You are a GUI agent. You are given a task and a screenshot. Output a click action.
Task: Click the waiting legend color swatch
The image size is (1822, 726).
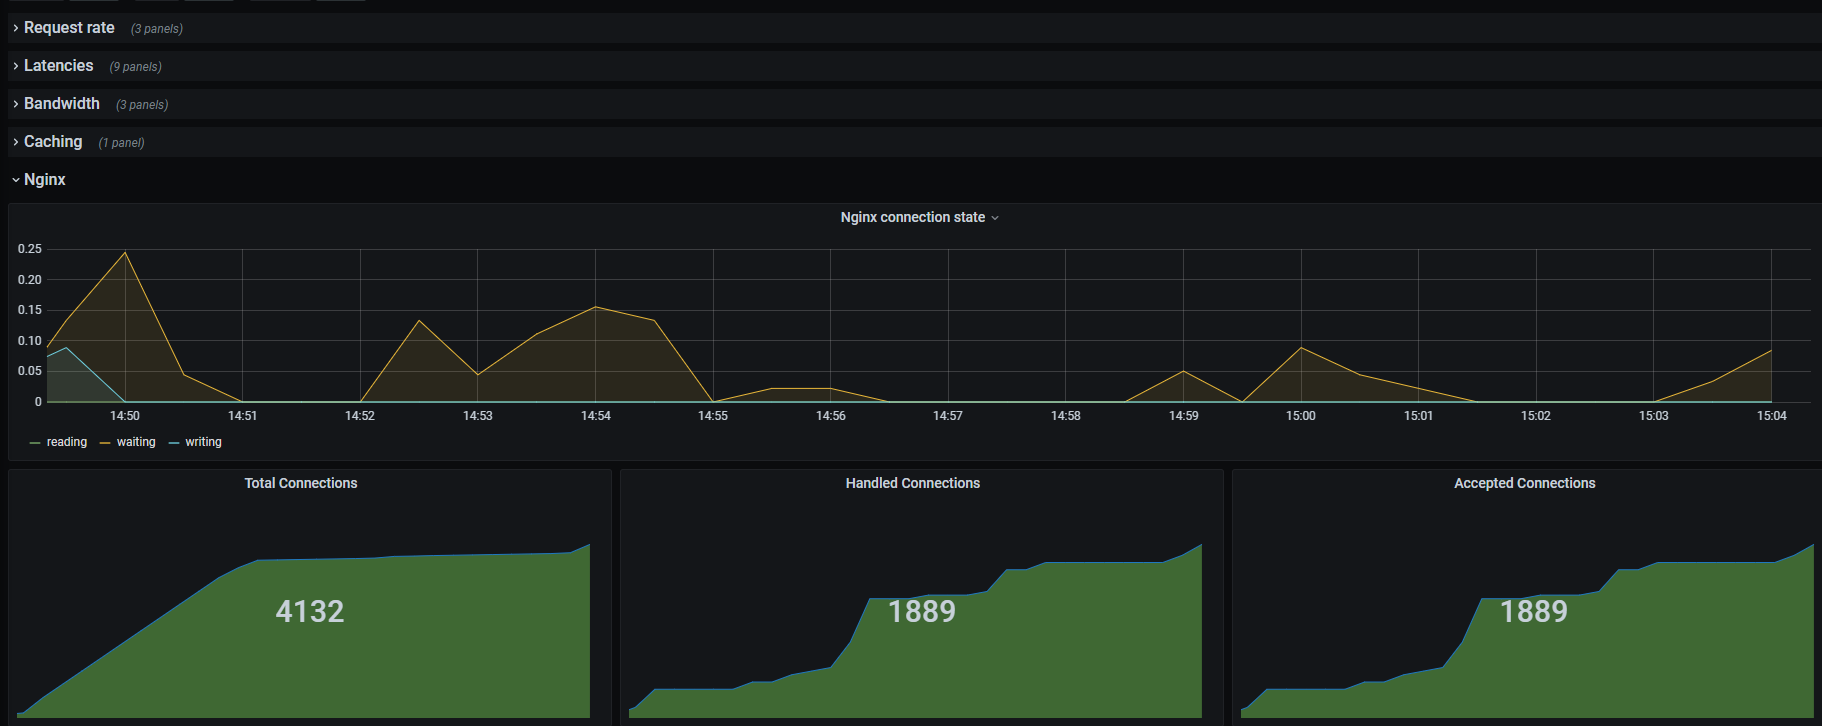(105, 443)
